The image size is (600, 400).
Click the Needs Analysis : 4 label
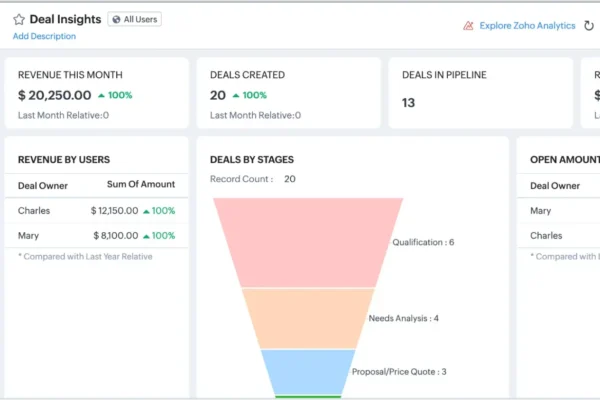click(403, 318)
